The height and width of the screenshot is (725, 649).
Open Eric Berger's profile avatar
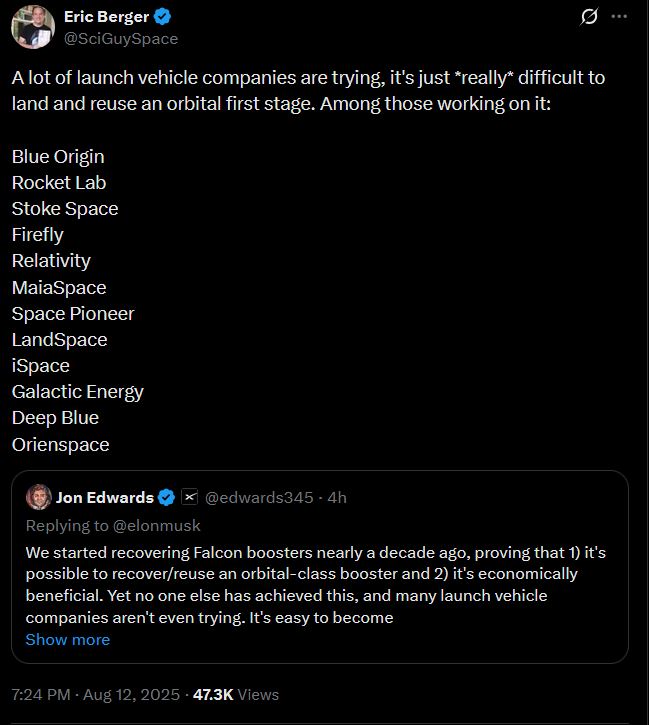point(33,27)
